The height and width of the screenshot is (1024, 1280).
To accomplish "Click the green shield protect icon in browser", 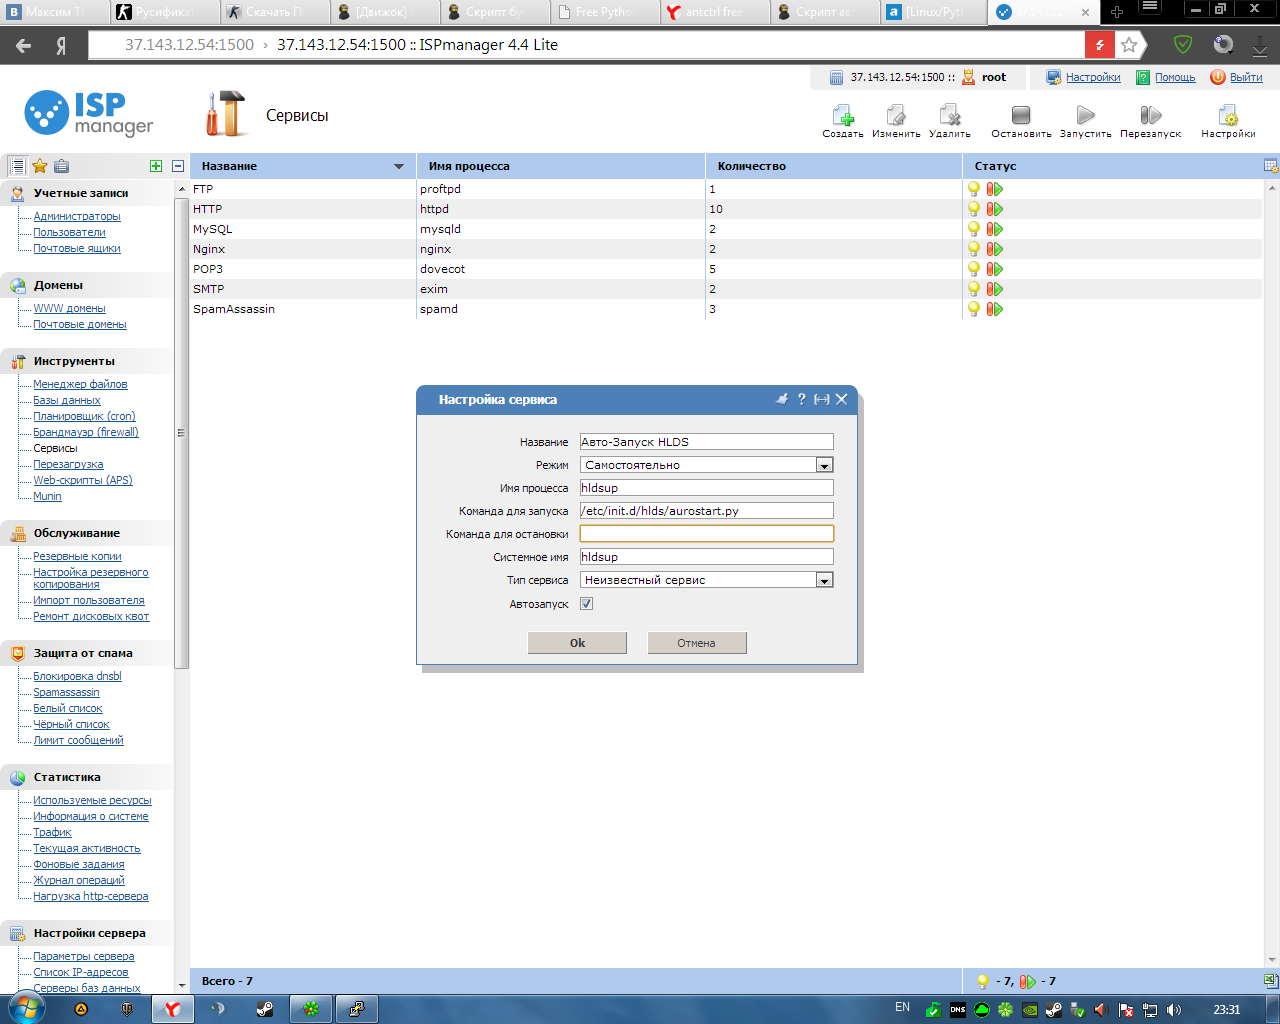I will [1183, 45].
